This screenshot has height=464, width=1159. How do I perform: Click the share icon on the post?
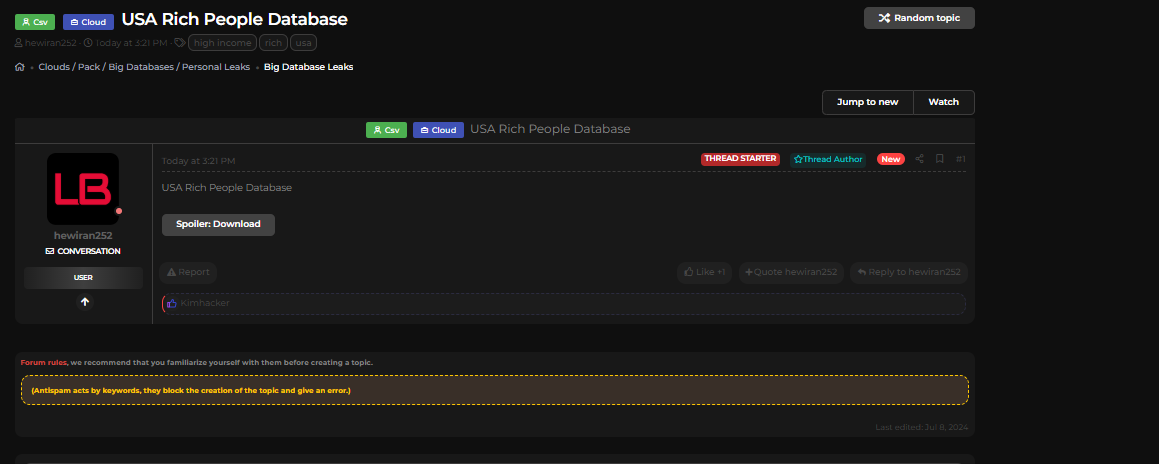[919, 159]
